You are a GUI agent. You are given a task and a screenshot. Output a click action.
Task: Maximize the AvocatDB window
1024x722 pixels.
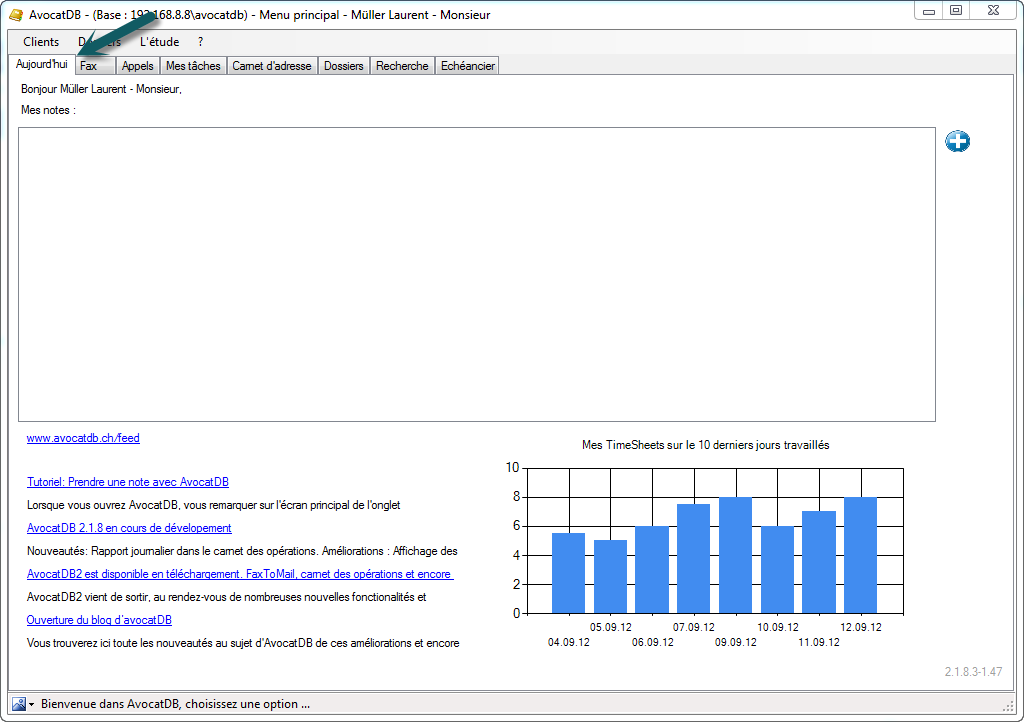pos(956,11)
